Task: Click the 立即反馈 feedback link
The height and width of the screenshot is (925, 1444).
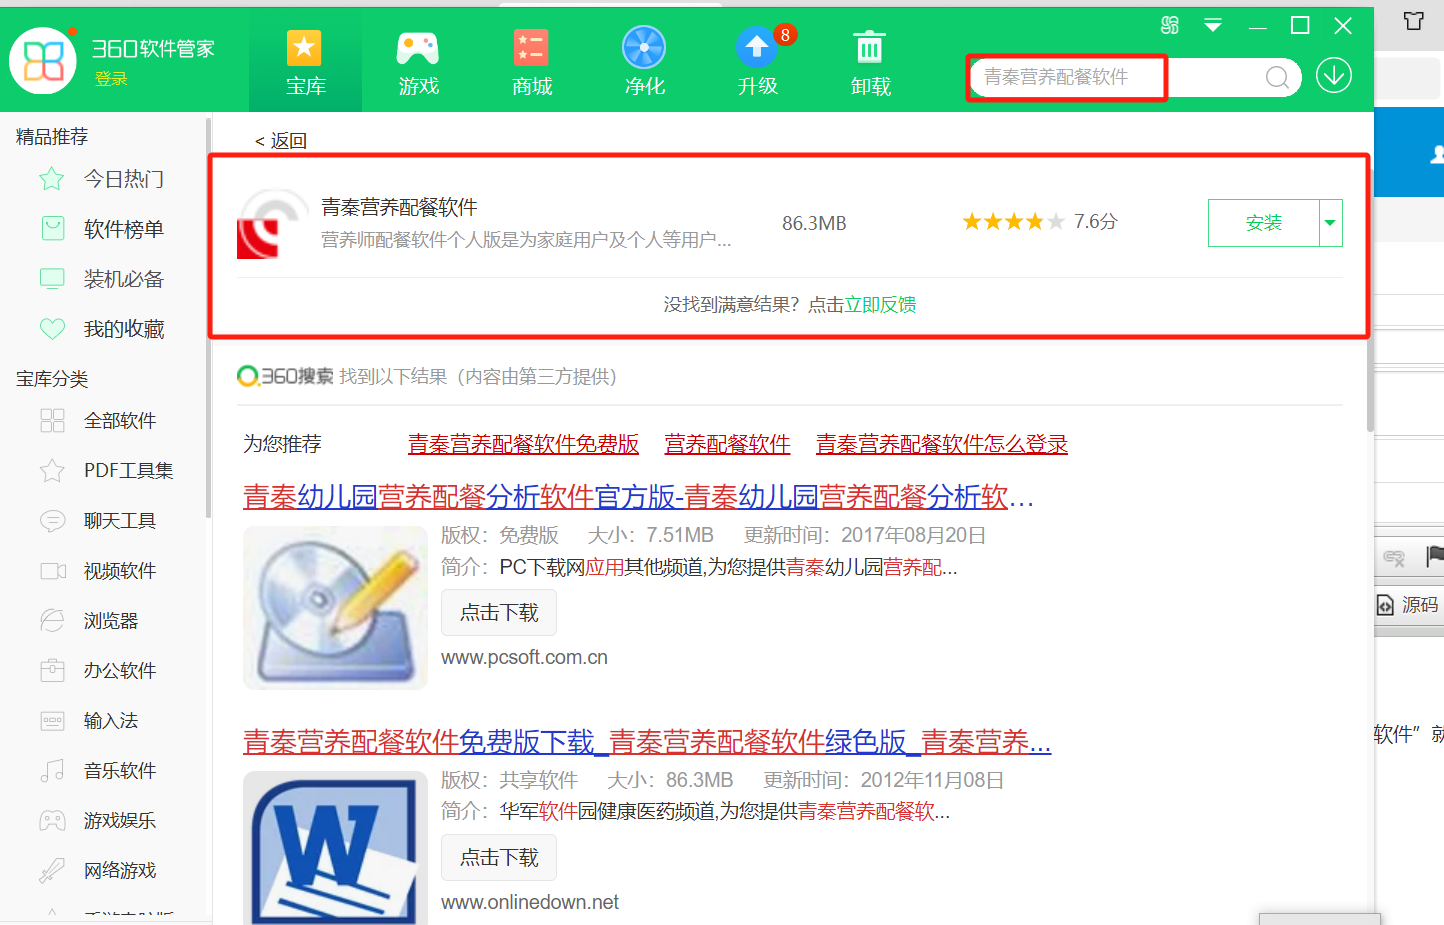Action: click(880, 304)
